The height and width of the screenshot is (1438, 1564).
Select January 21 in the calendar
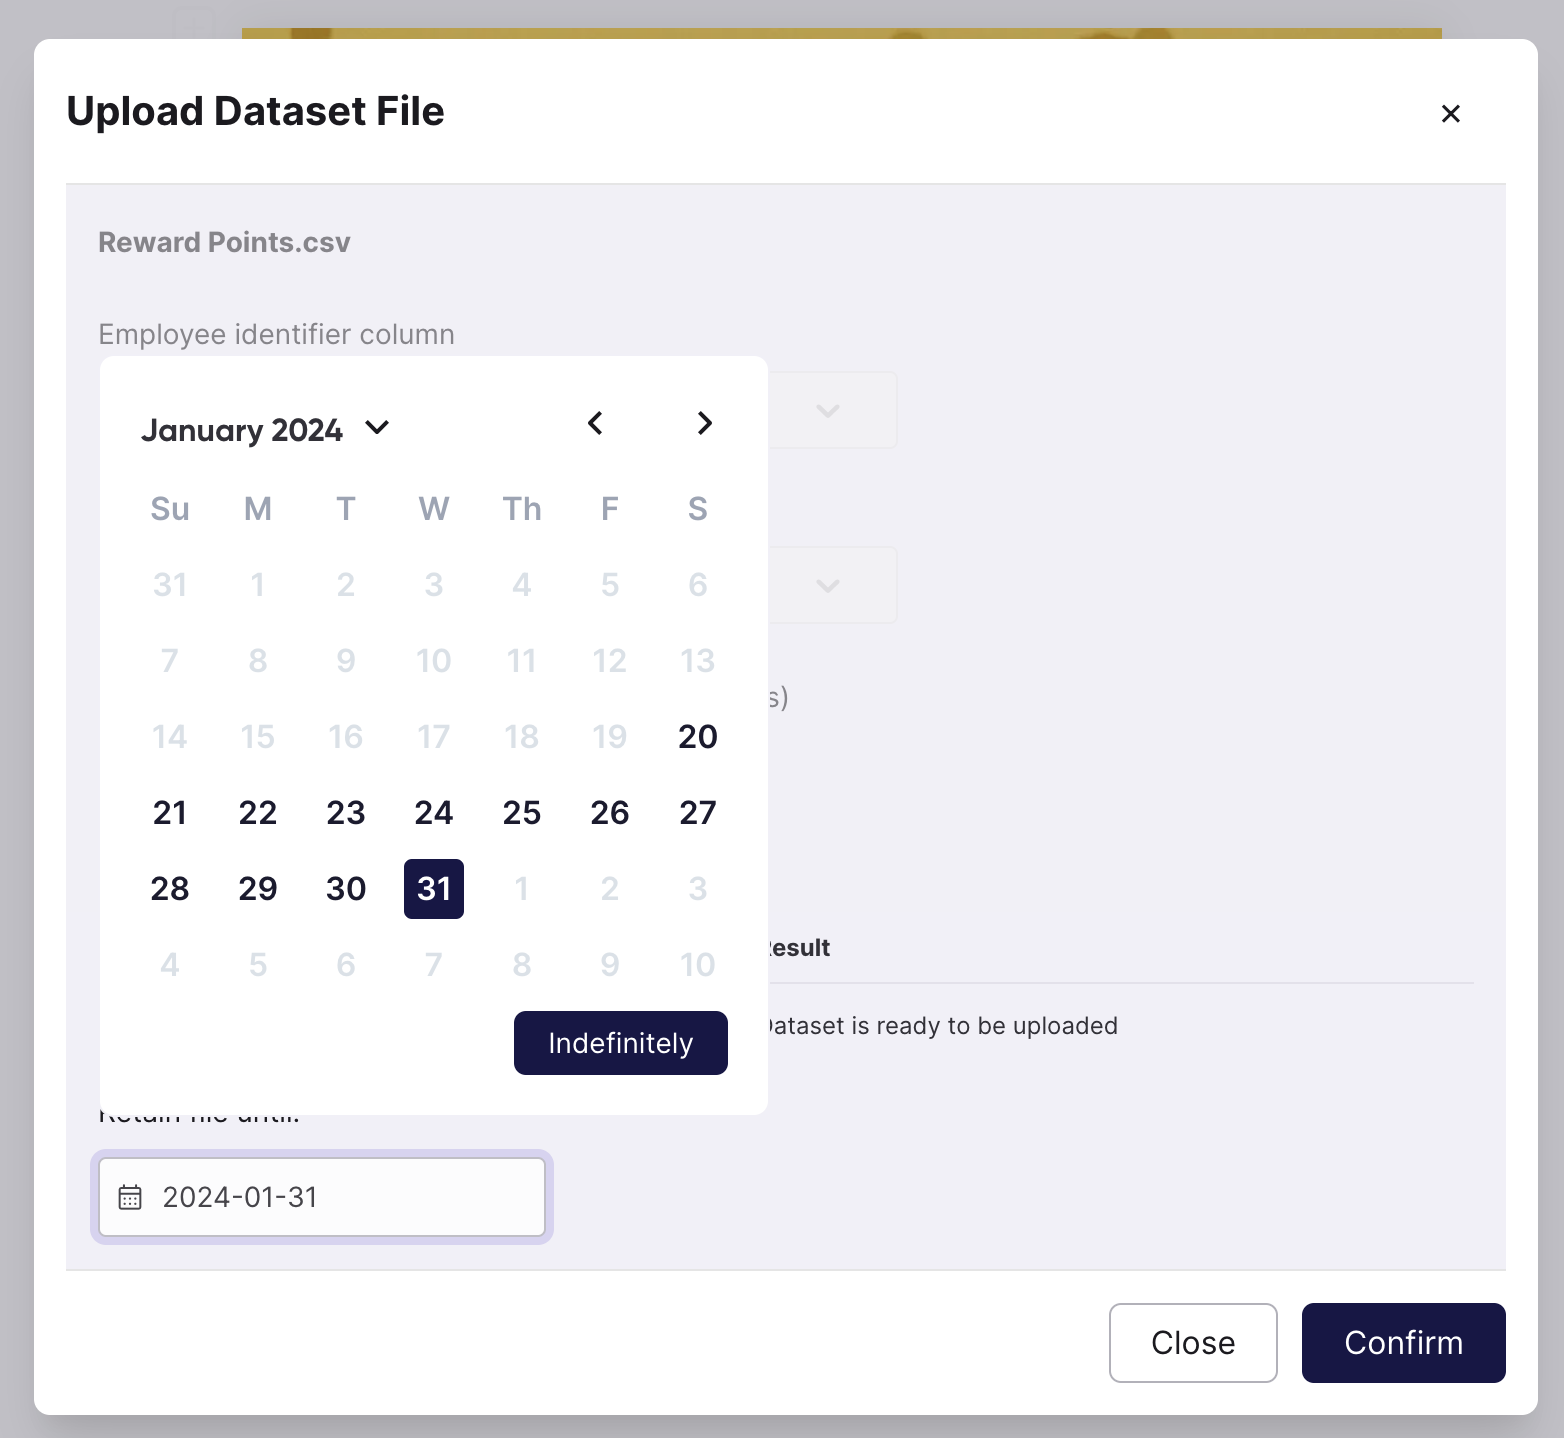pos(170,813)
